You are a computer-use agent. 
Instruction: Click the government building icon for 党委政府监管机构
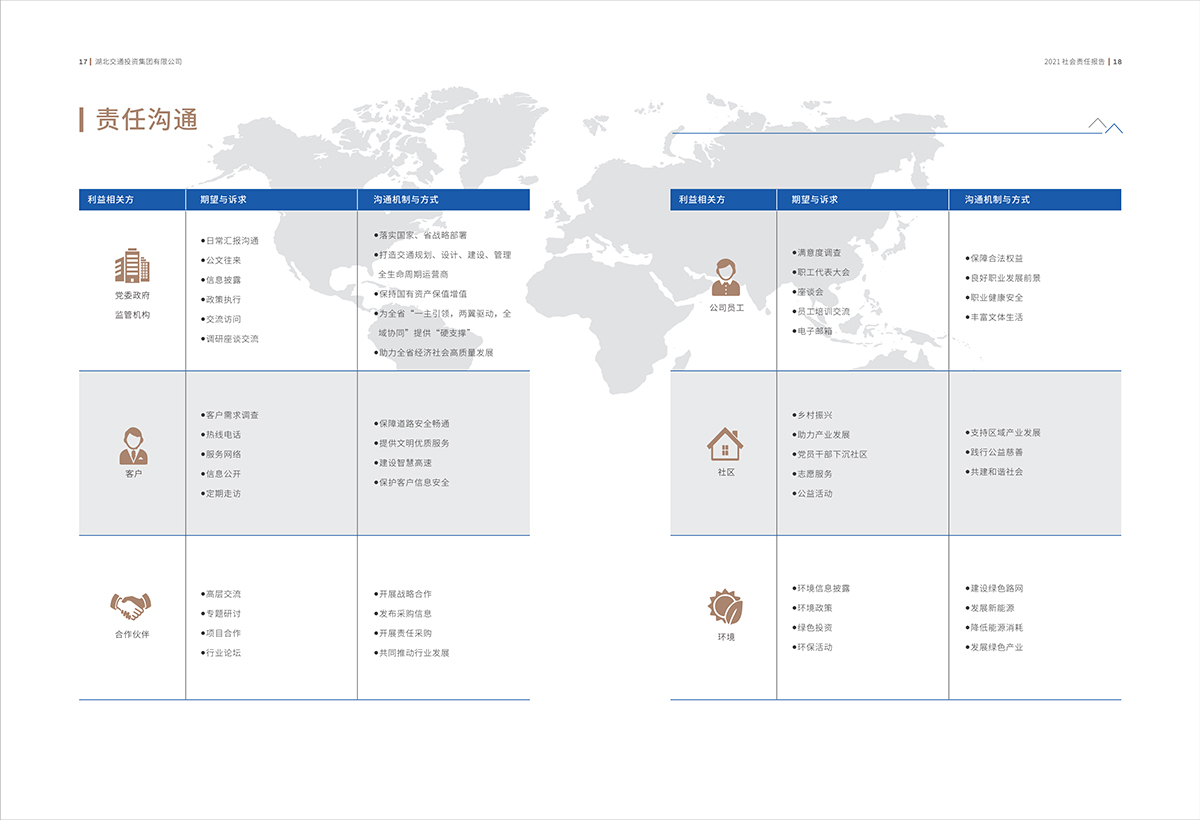tap(132, 265)
